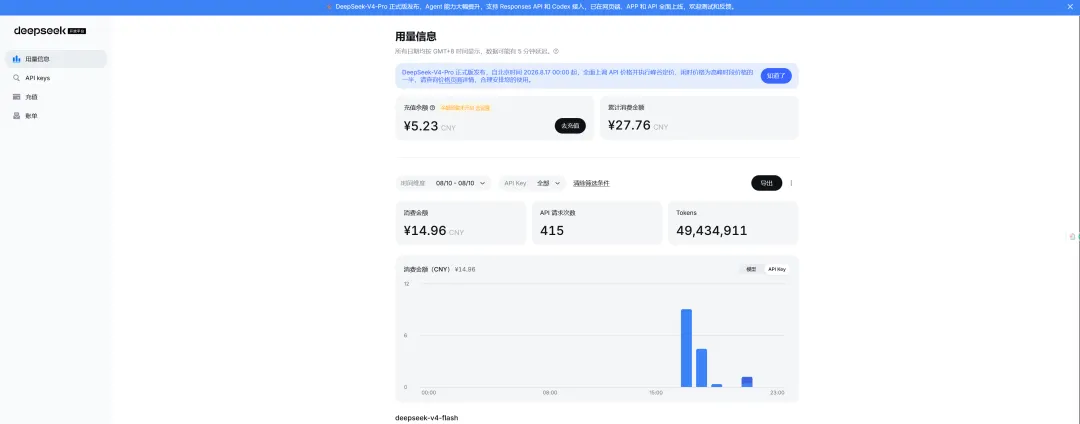
Task: Click the 清除筛选条件 link
Action: (591, 183)
